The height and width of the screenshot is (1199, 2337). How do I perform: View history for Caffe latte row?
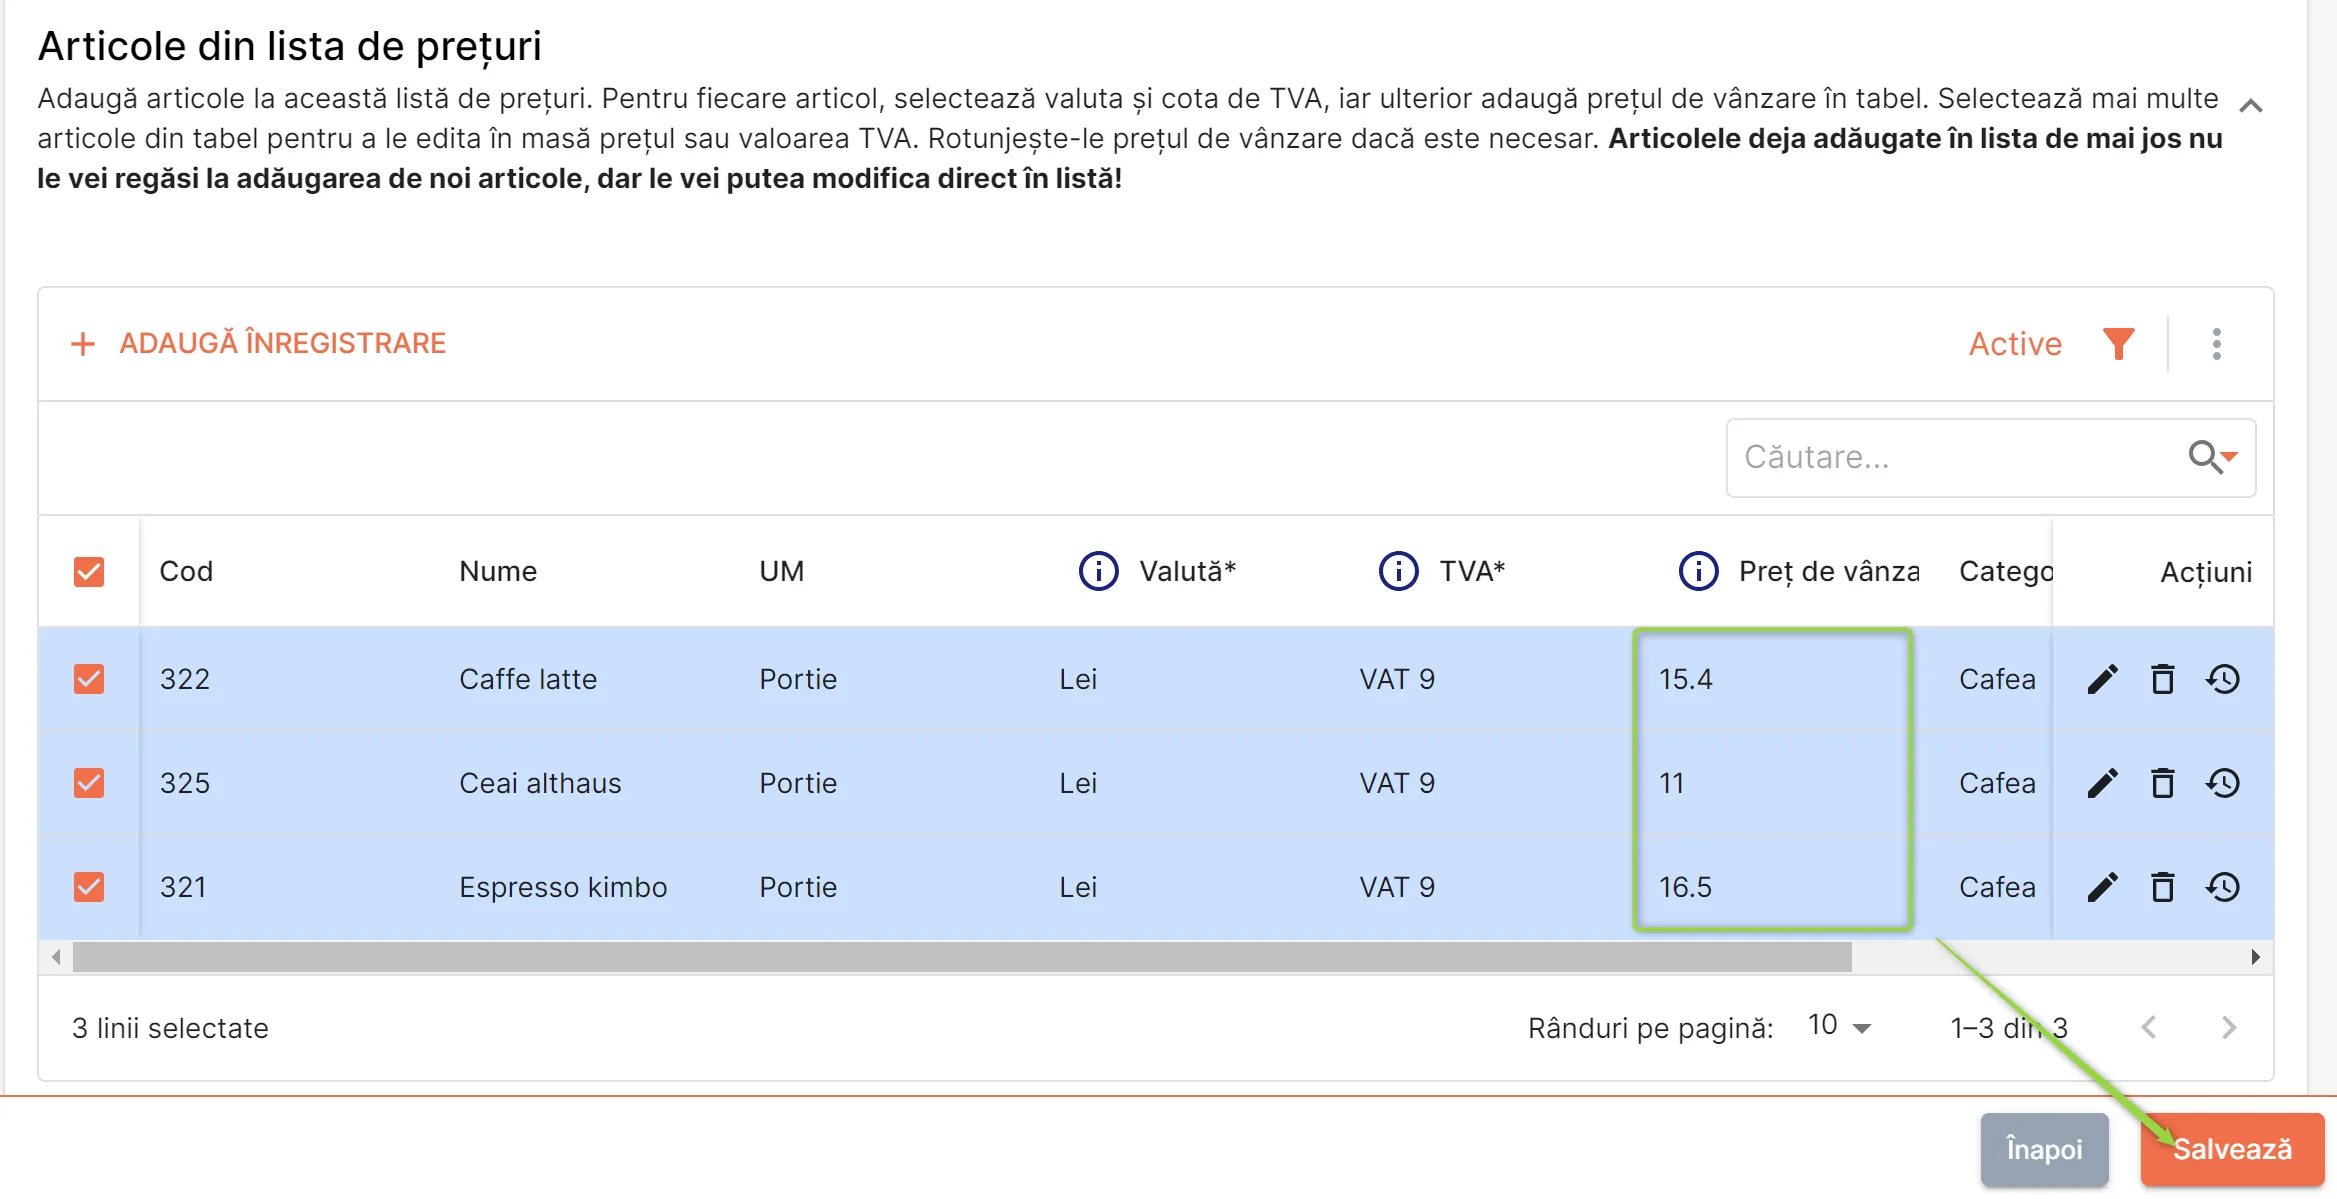pyautogui.click(x=2223, y=679)
